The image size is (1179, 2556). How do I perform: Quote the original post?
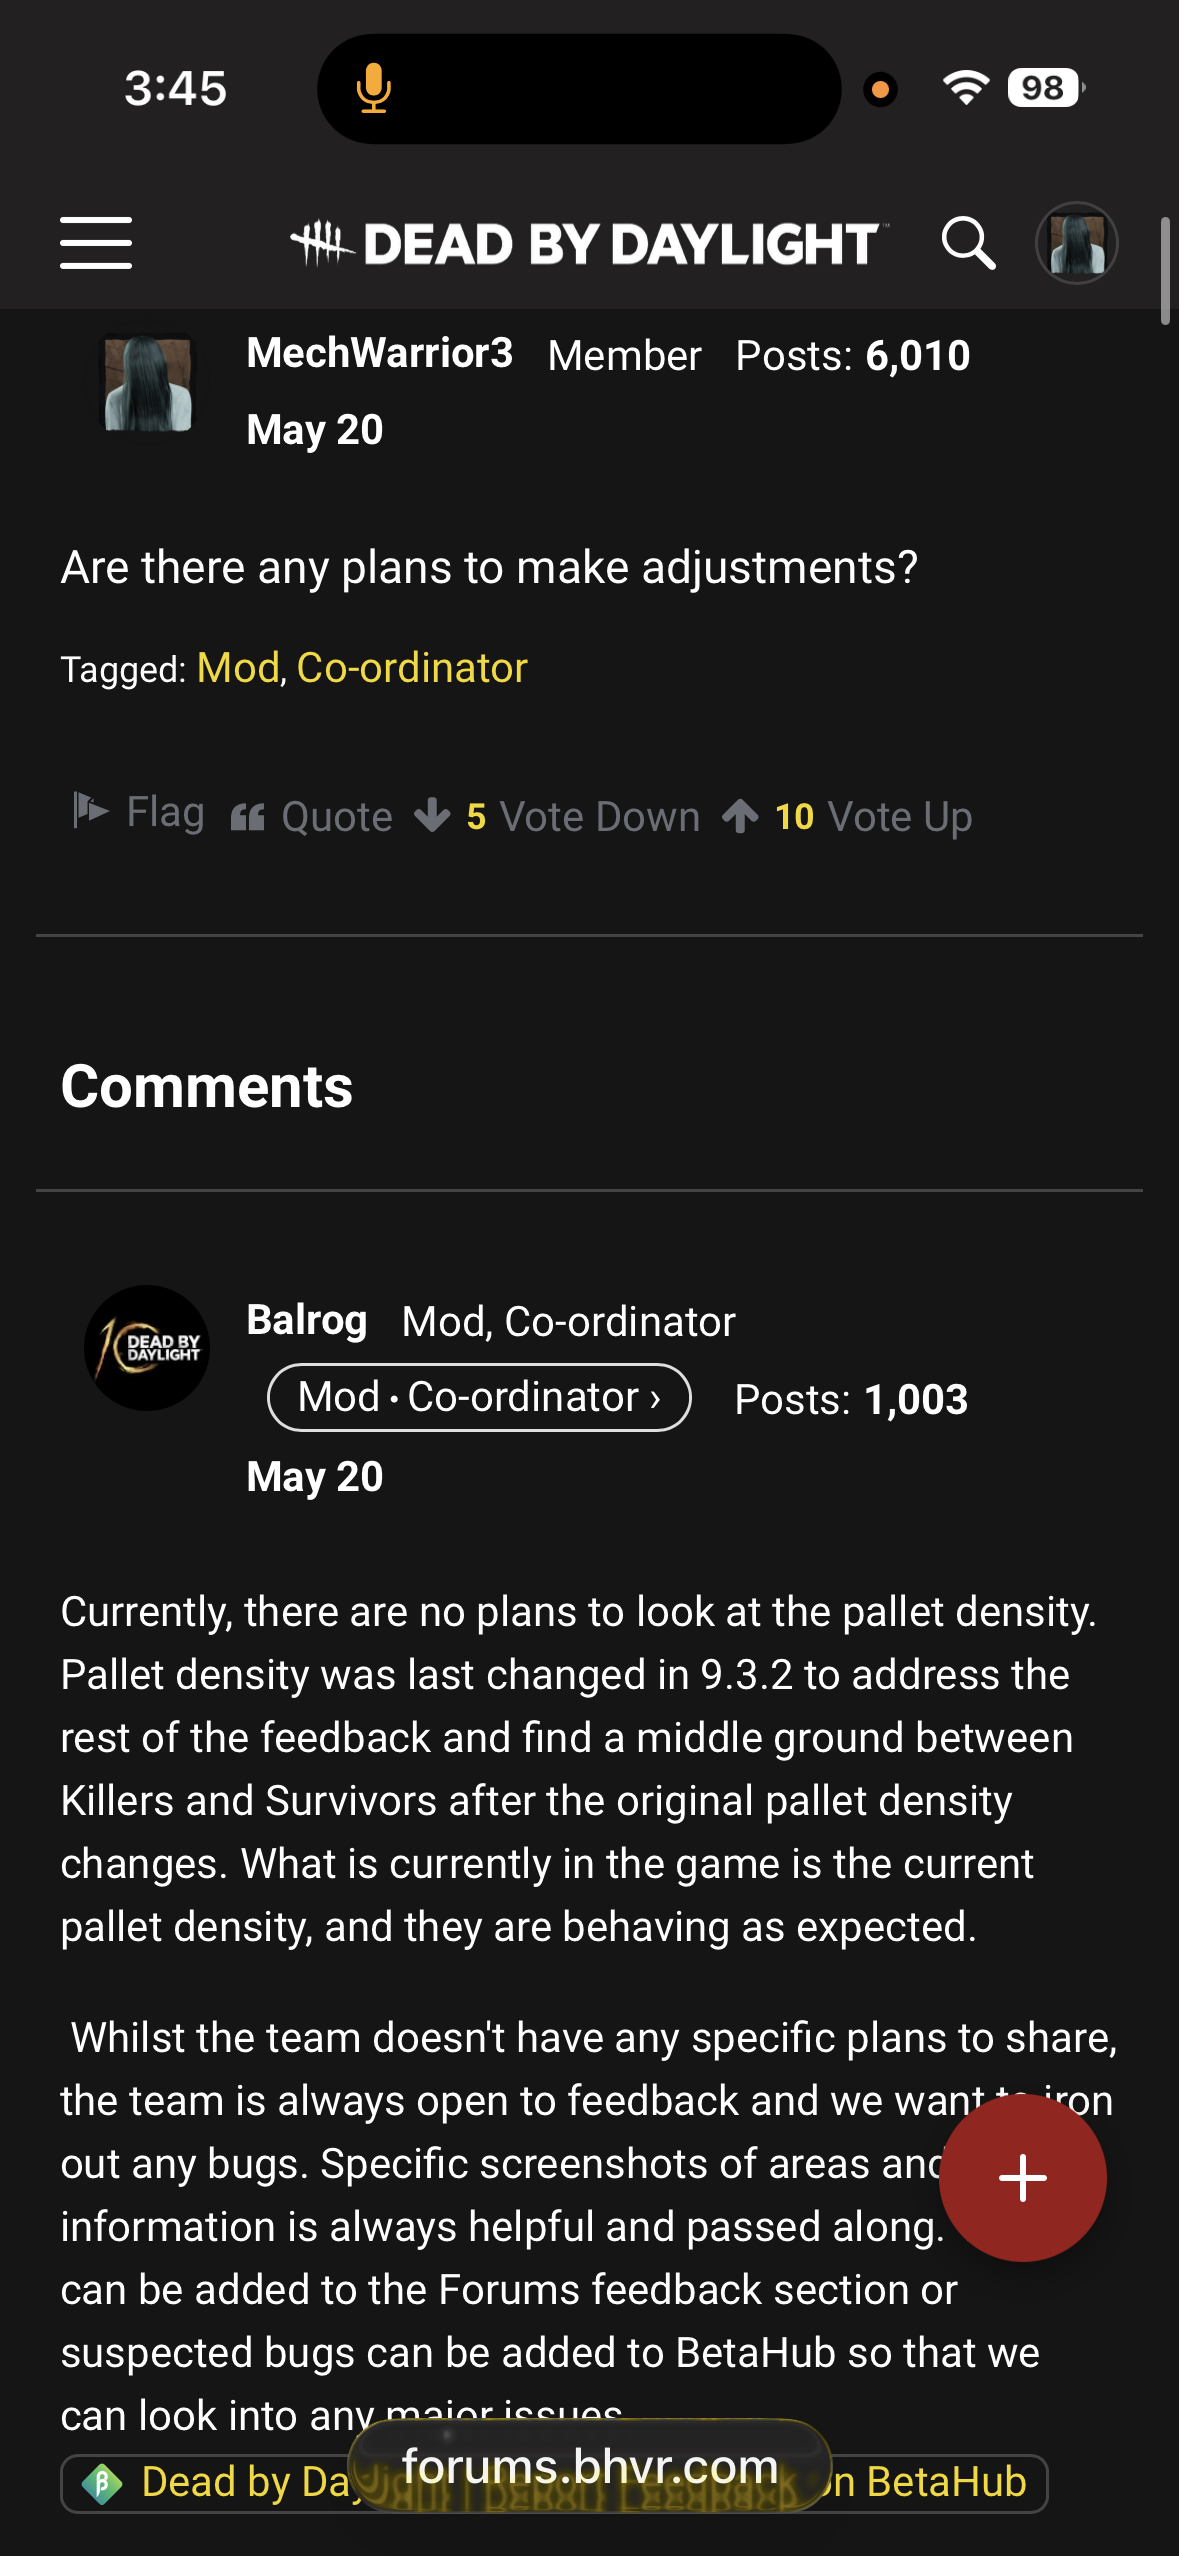pyautogui.click(x=312, y=817)
